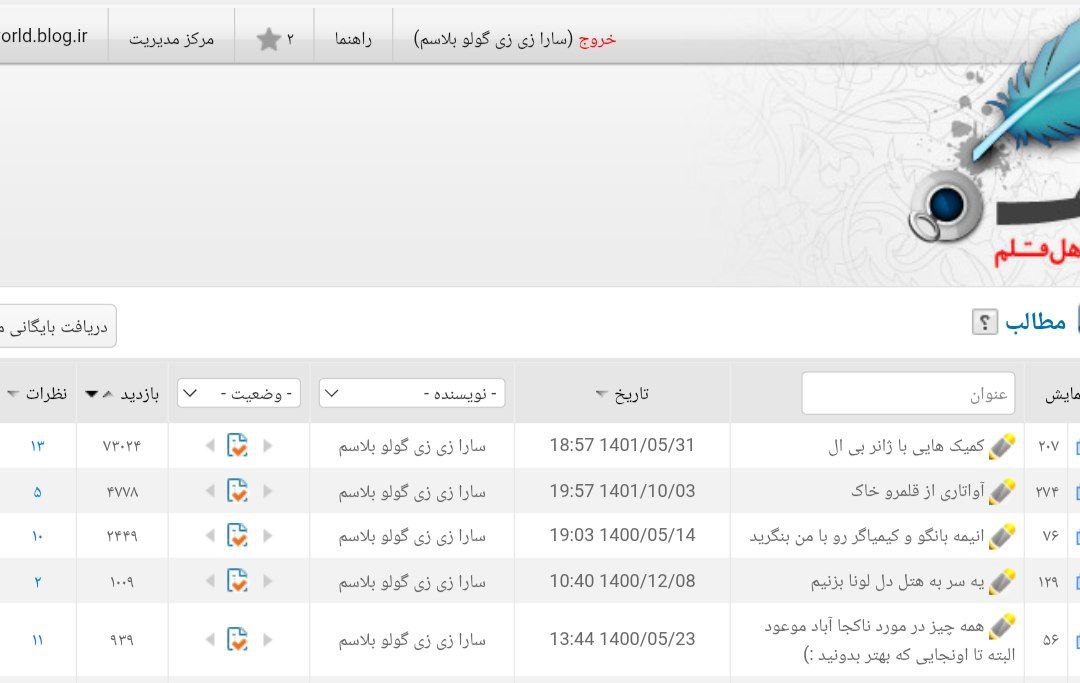Click left status arrow for 2449-view post

[x=209, y=536]
